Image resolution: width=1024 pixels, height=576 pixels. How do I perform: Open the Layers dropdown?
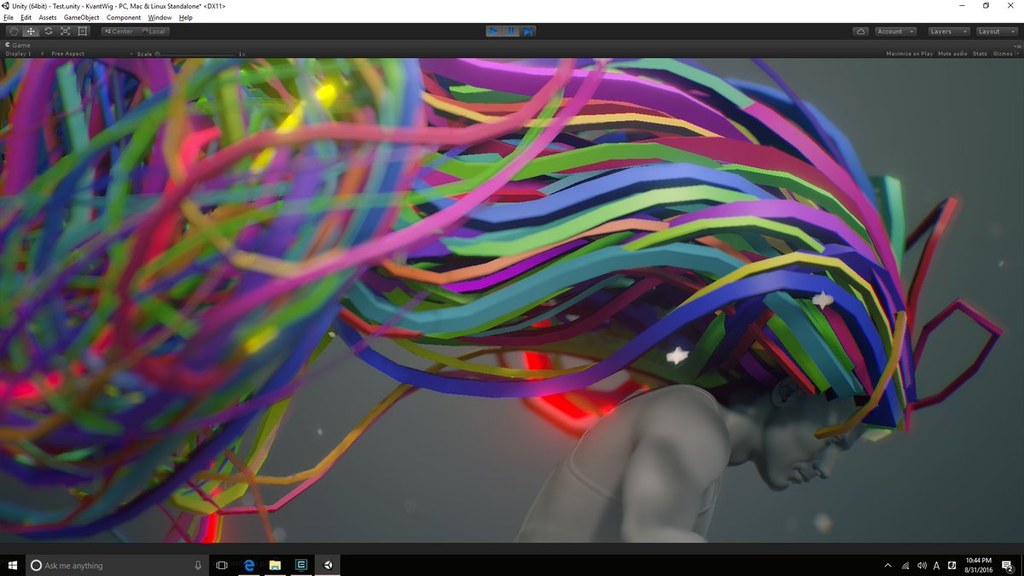click(948, 31)
